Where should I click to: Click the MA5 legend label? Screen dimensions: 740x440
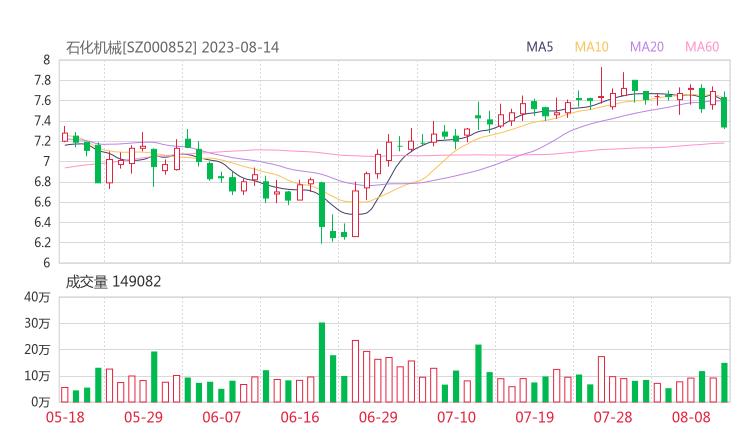pos(539,47)
